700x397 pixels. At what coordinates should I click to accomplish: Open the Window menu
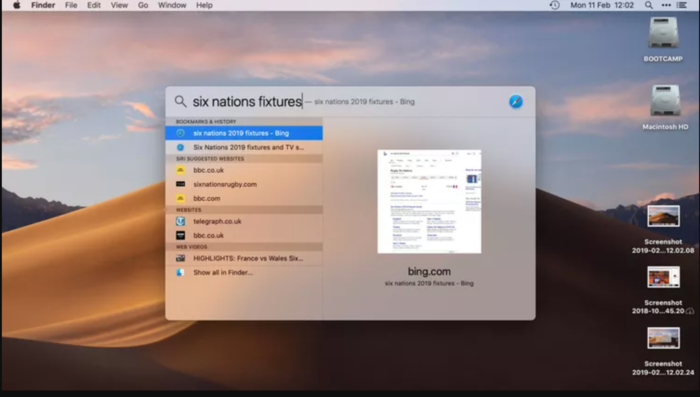coord(172,5)
